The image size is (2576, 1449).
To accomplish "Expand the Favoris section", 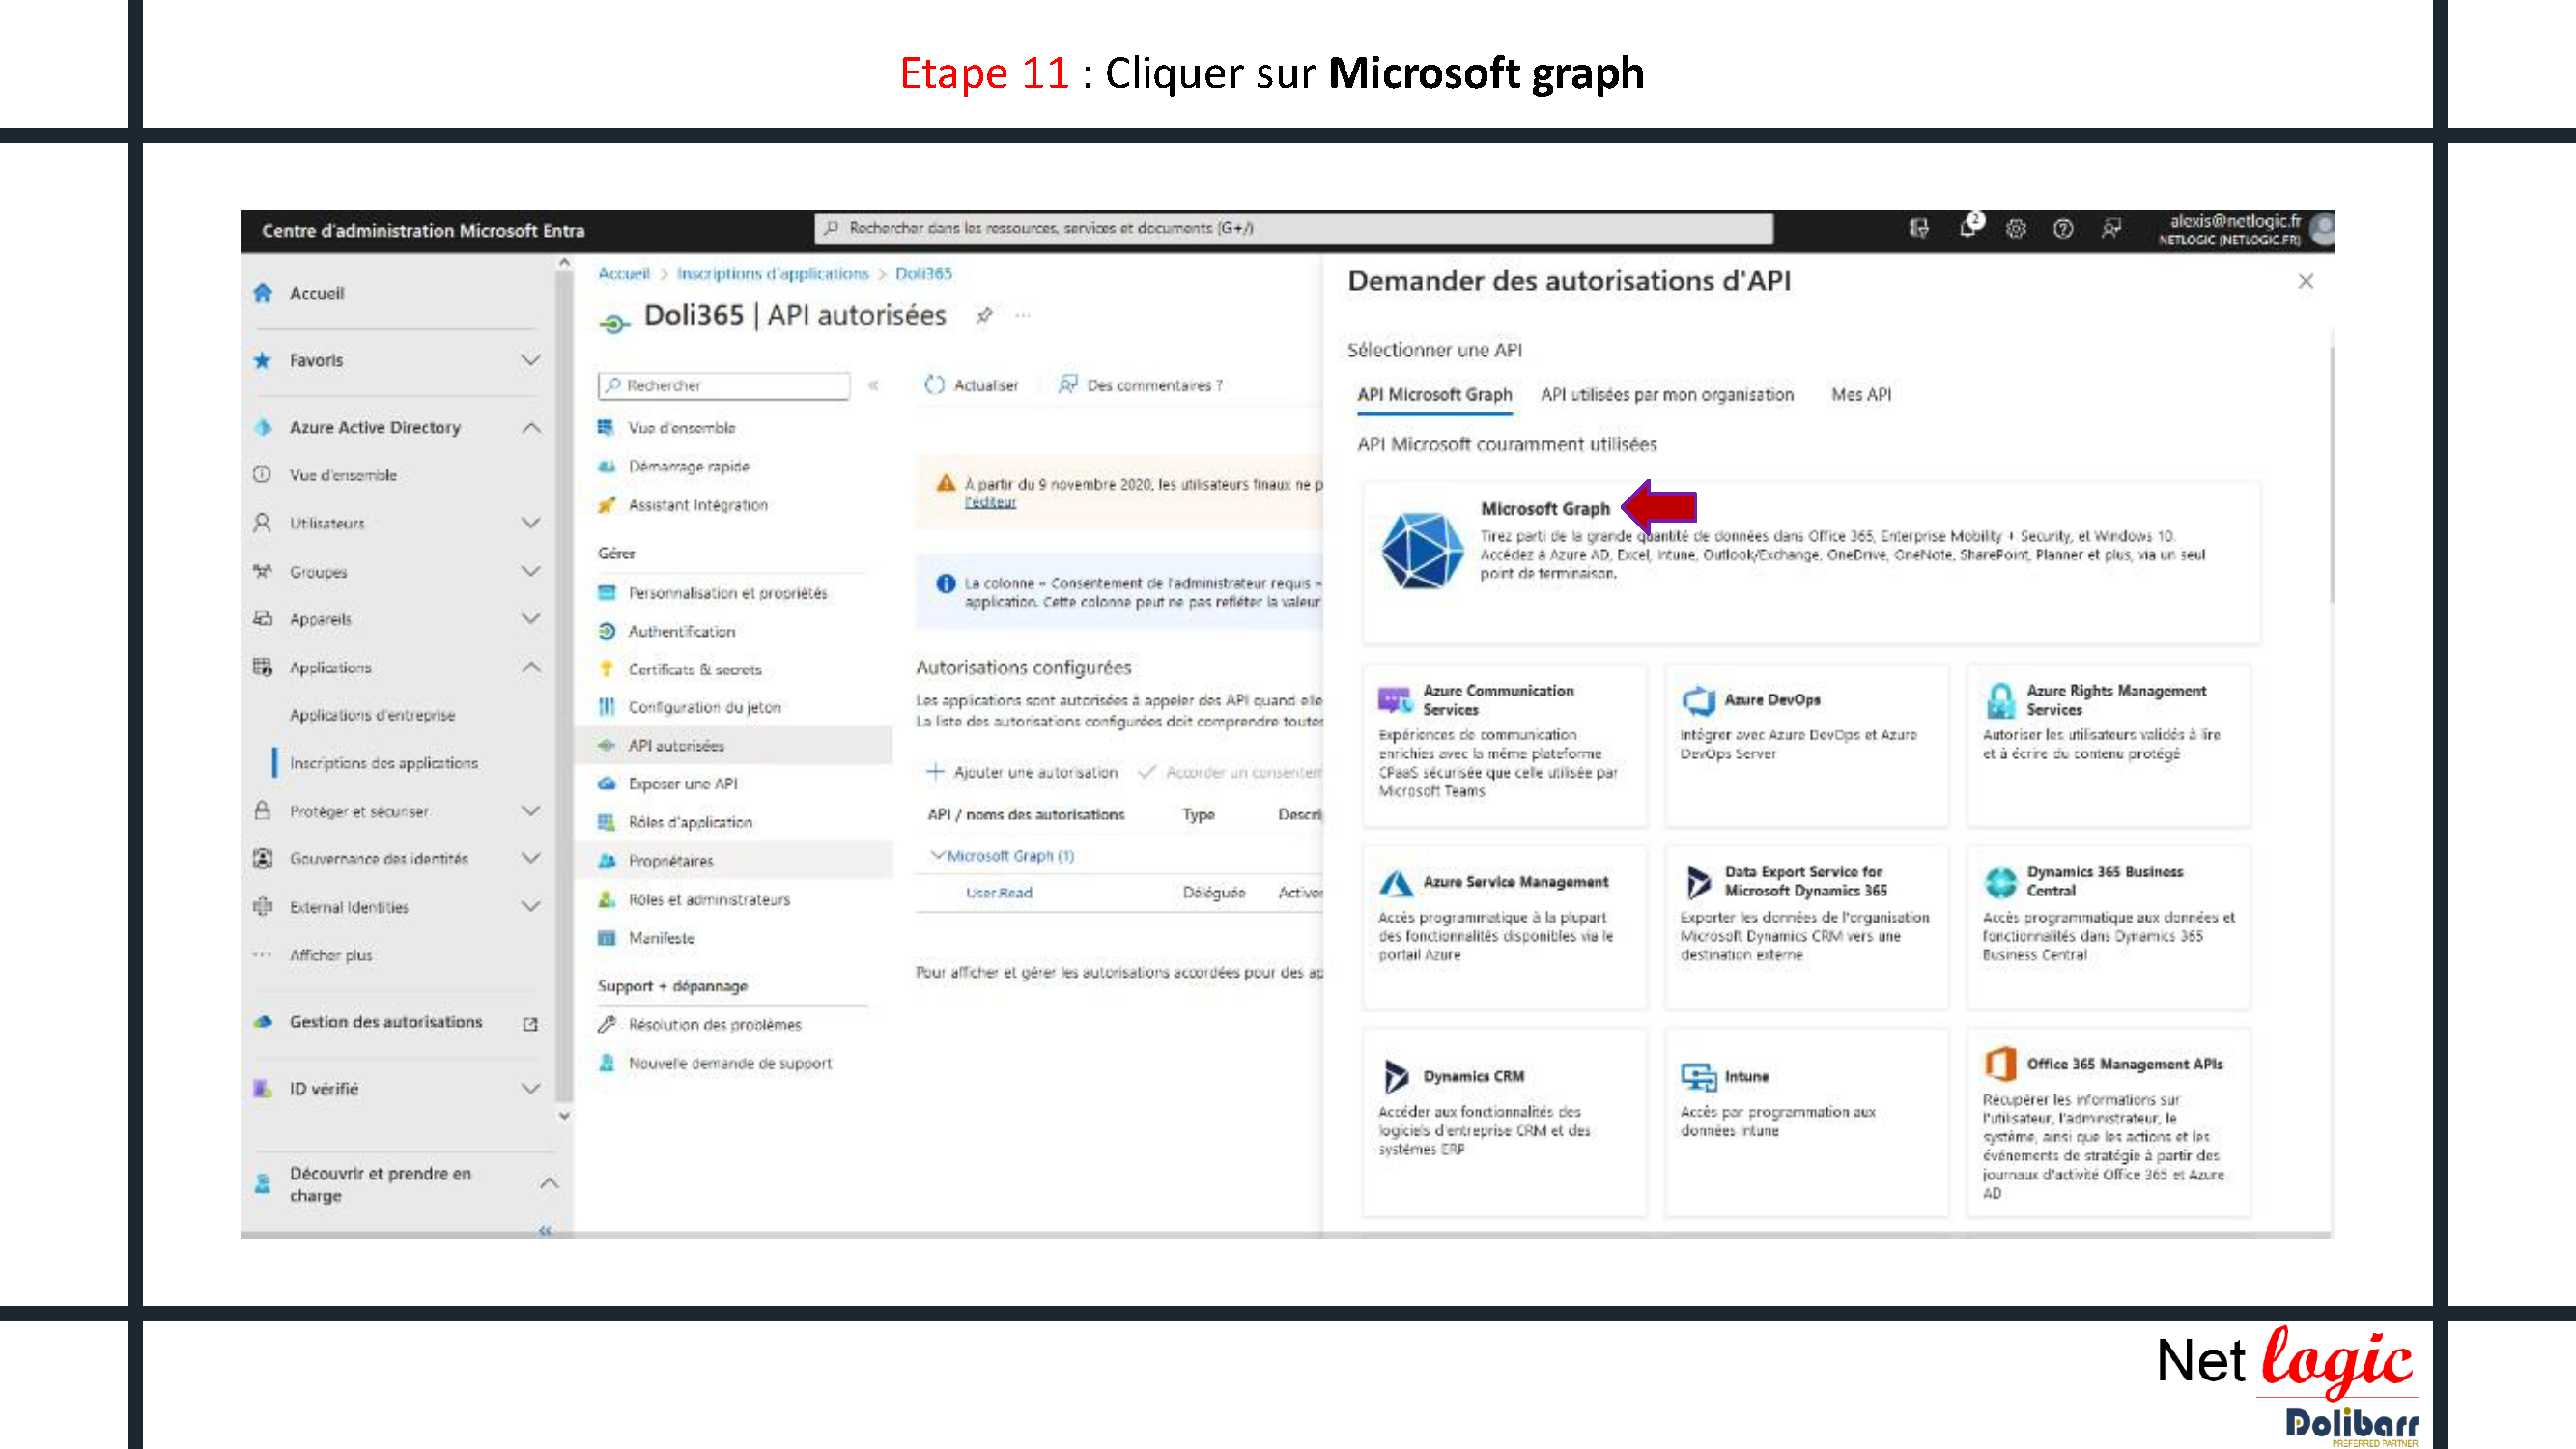I will click(x=530, y=360).
